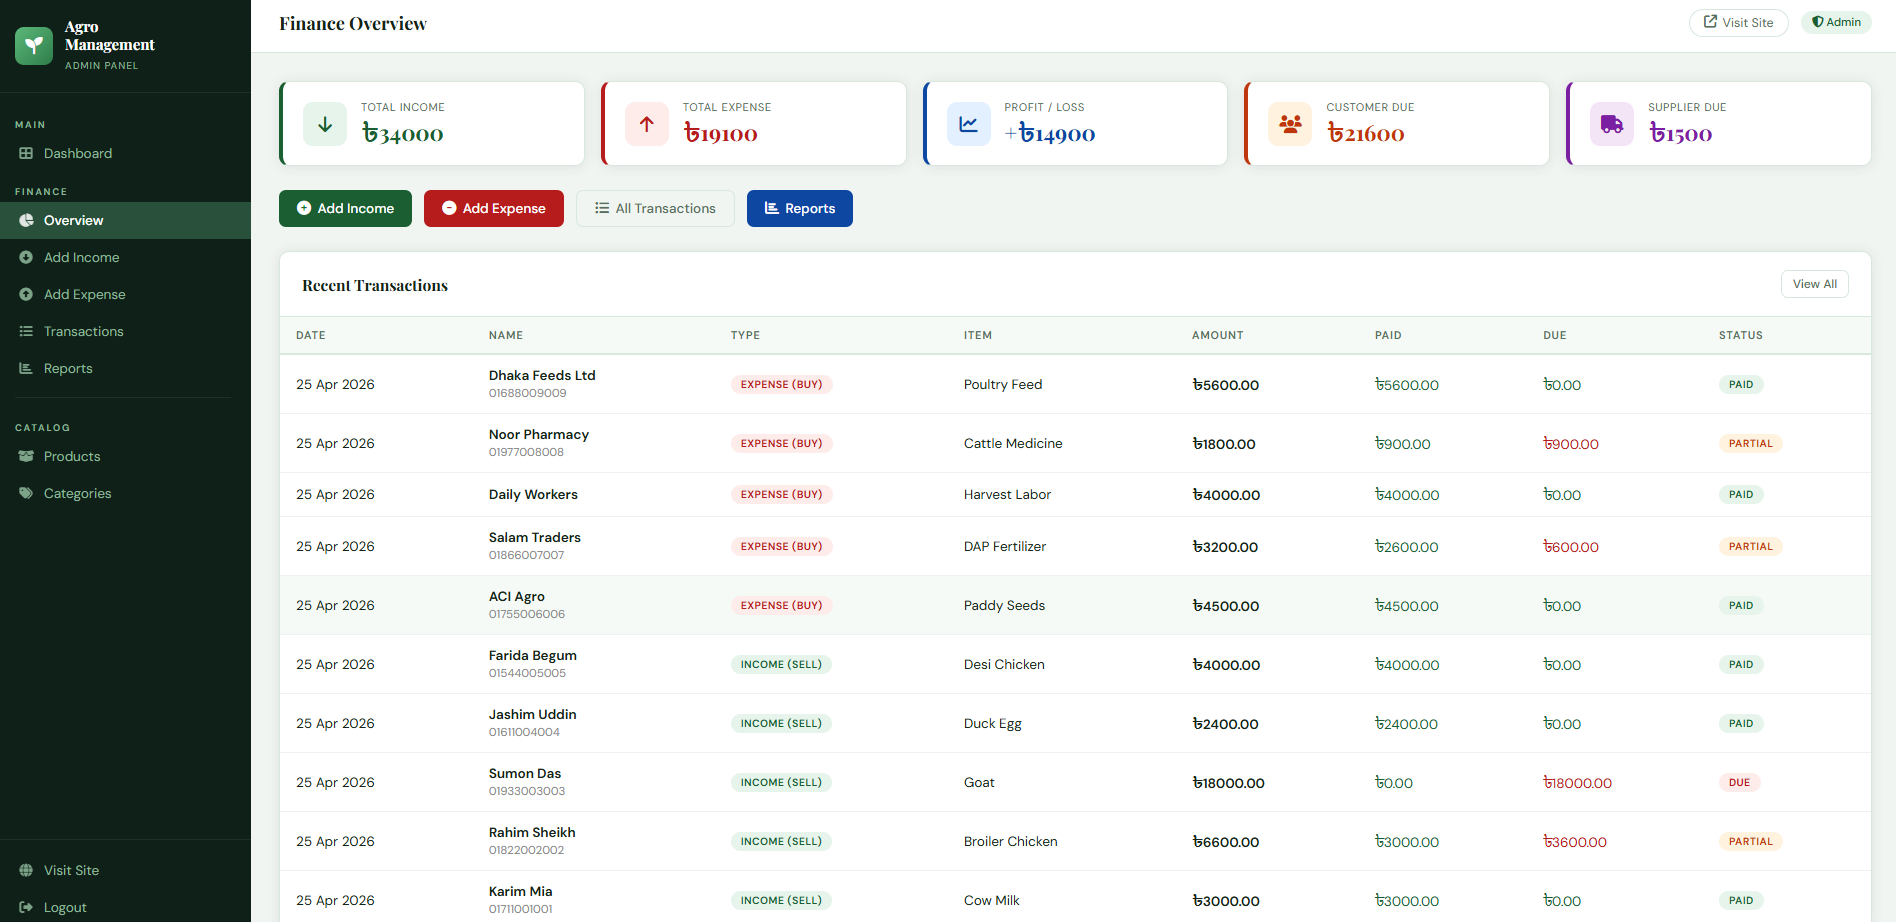Viewport: 1896px width, 922px height.
Task: Click Visit Site text in sidebar footer
Action: [x=71, y=870]
